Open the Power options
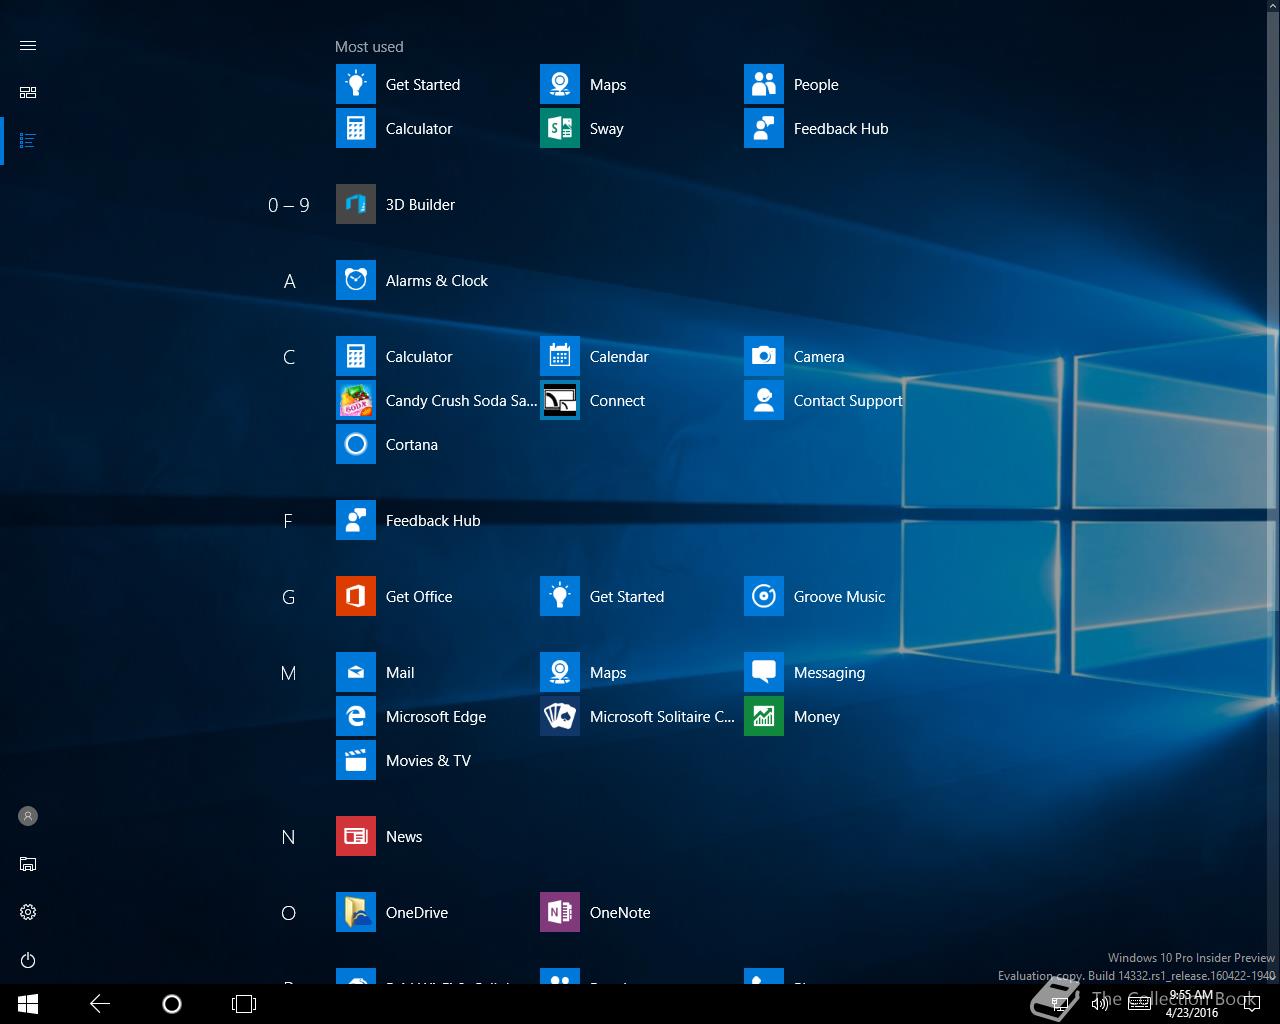The height and width of the screenshot is (1024, 1280). pos(28,961)
